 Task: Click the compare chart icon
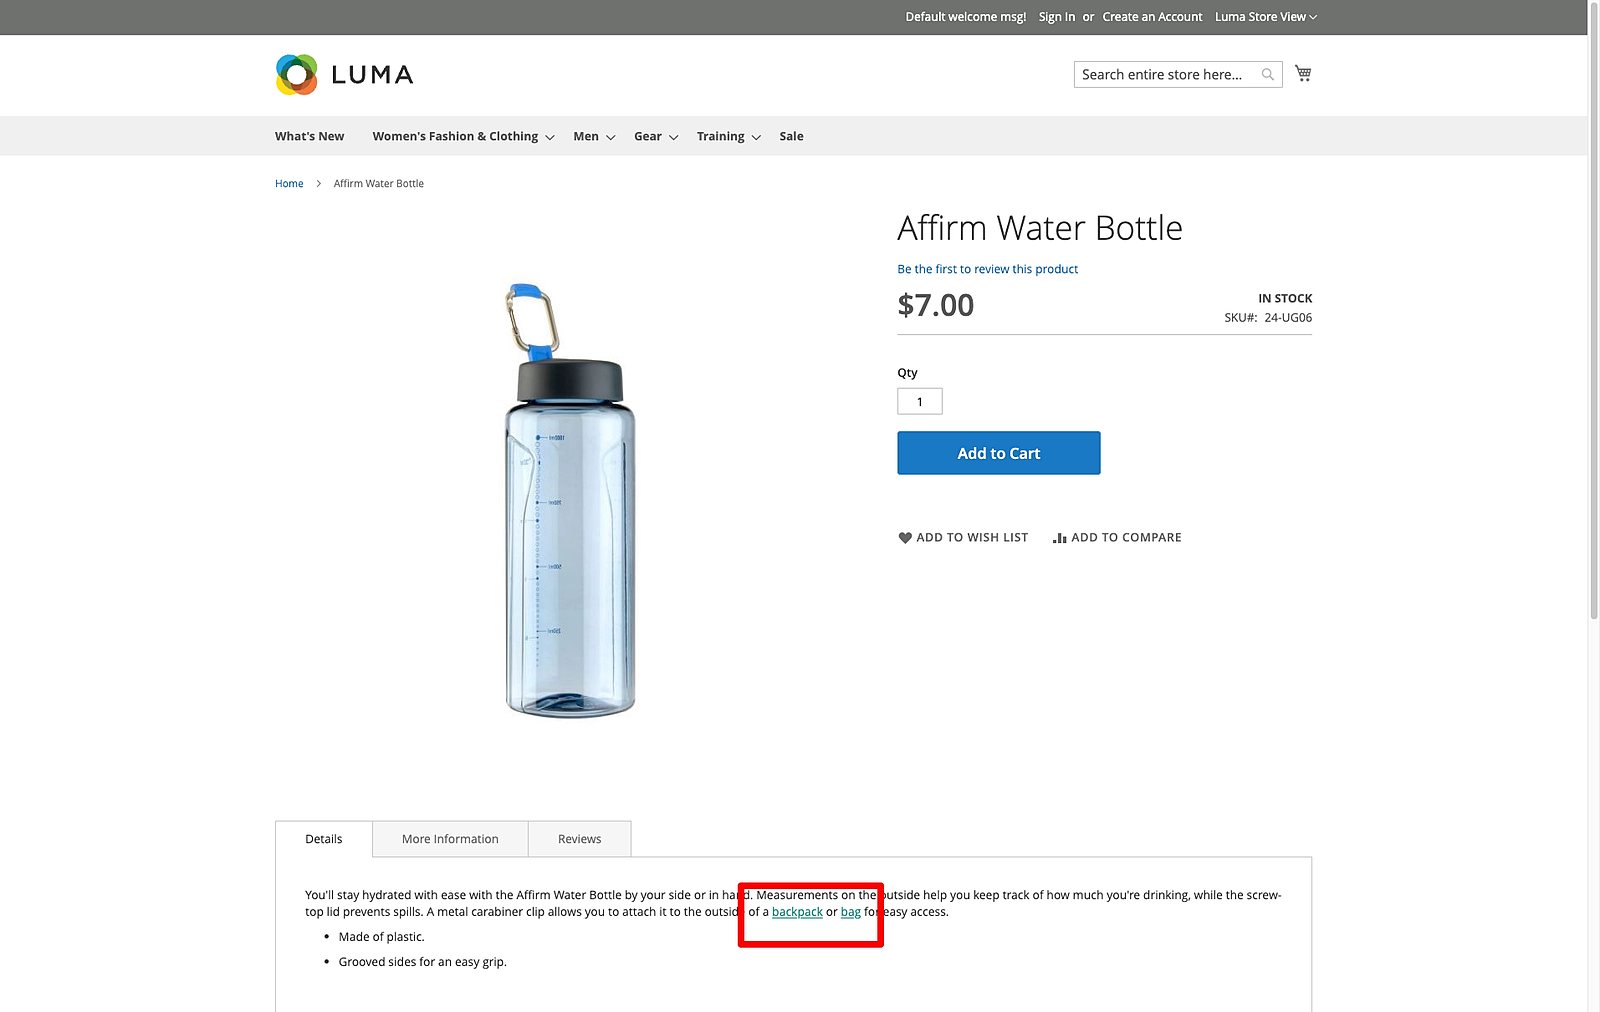[x=1060, y=537]
